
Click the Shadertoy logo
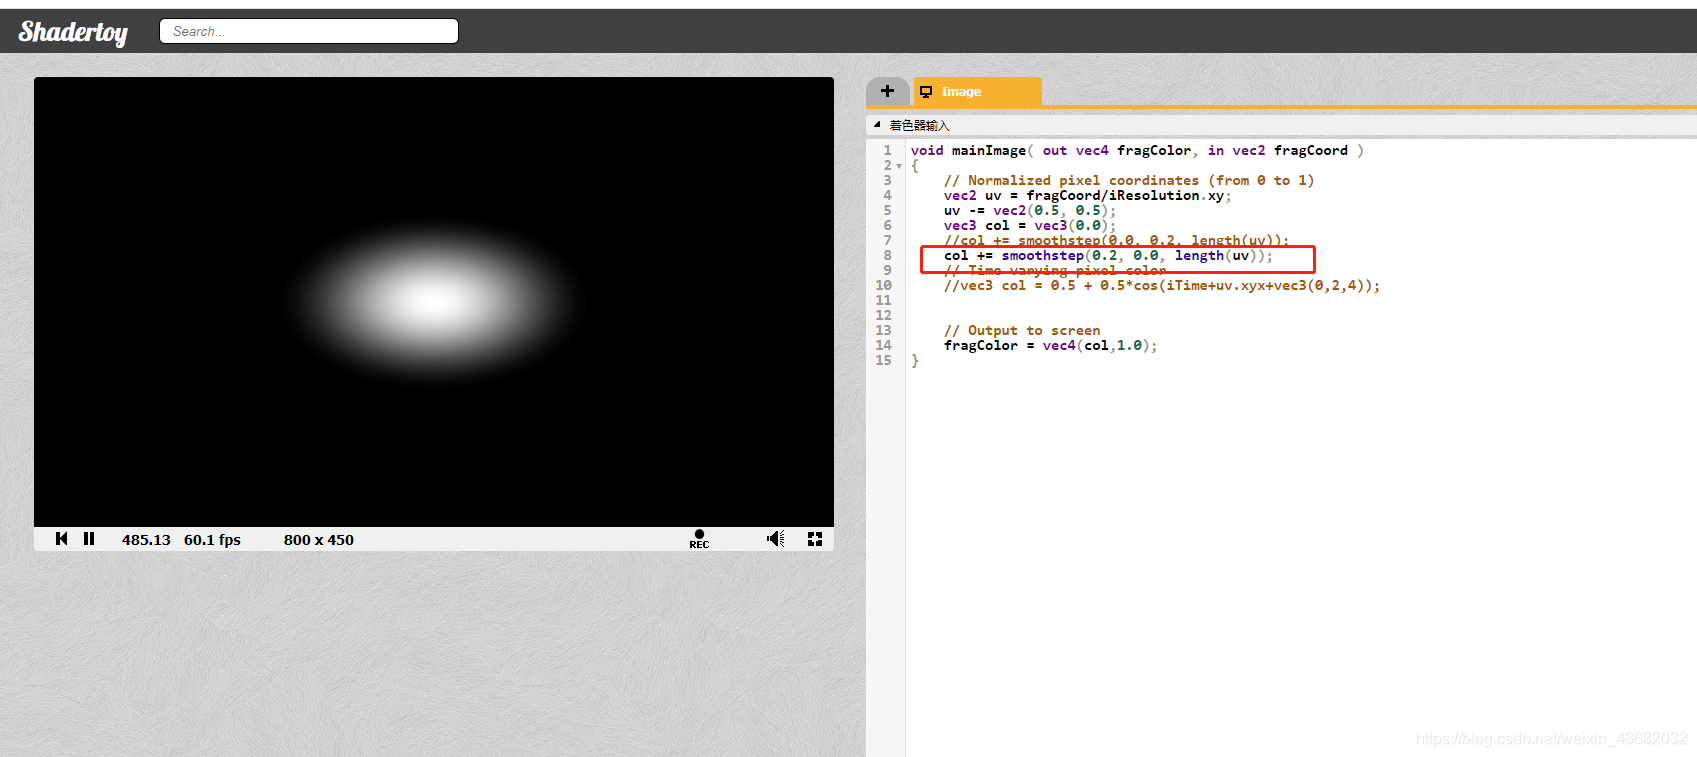(x=73, y=32)
